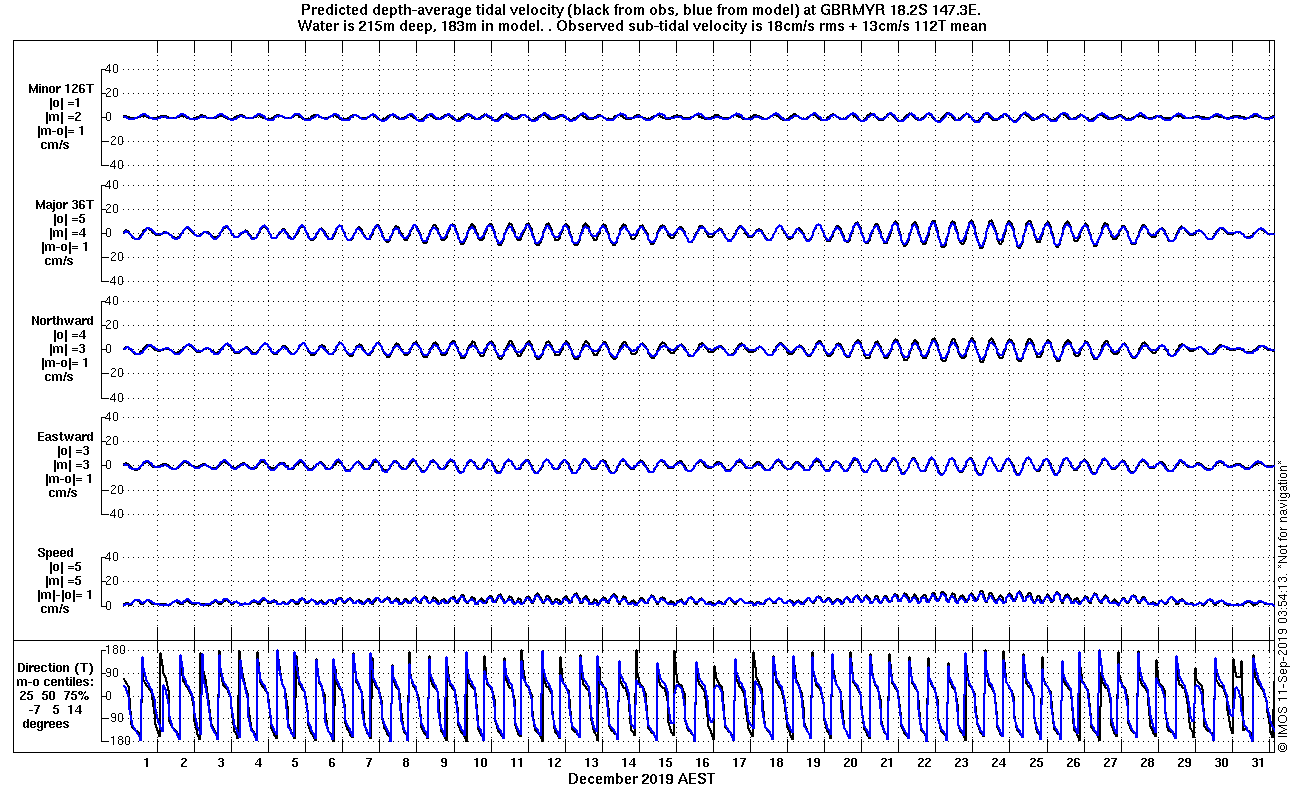Click the 'Direction (T)' panel label

58,668
